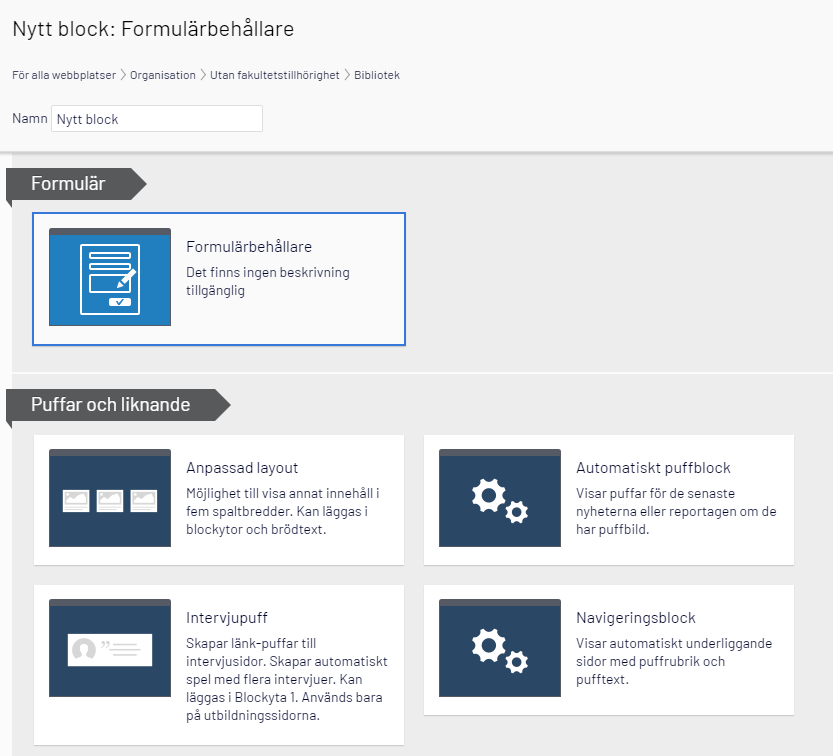This screenshot has height=756, width=833.
Task: Open Utan fakultetstillhörighet breadcrumb
Action: click(x=275, y=75)
